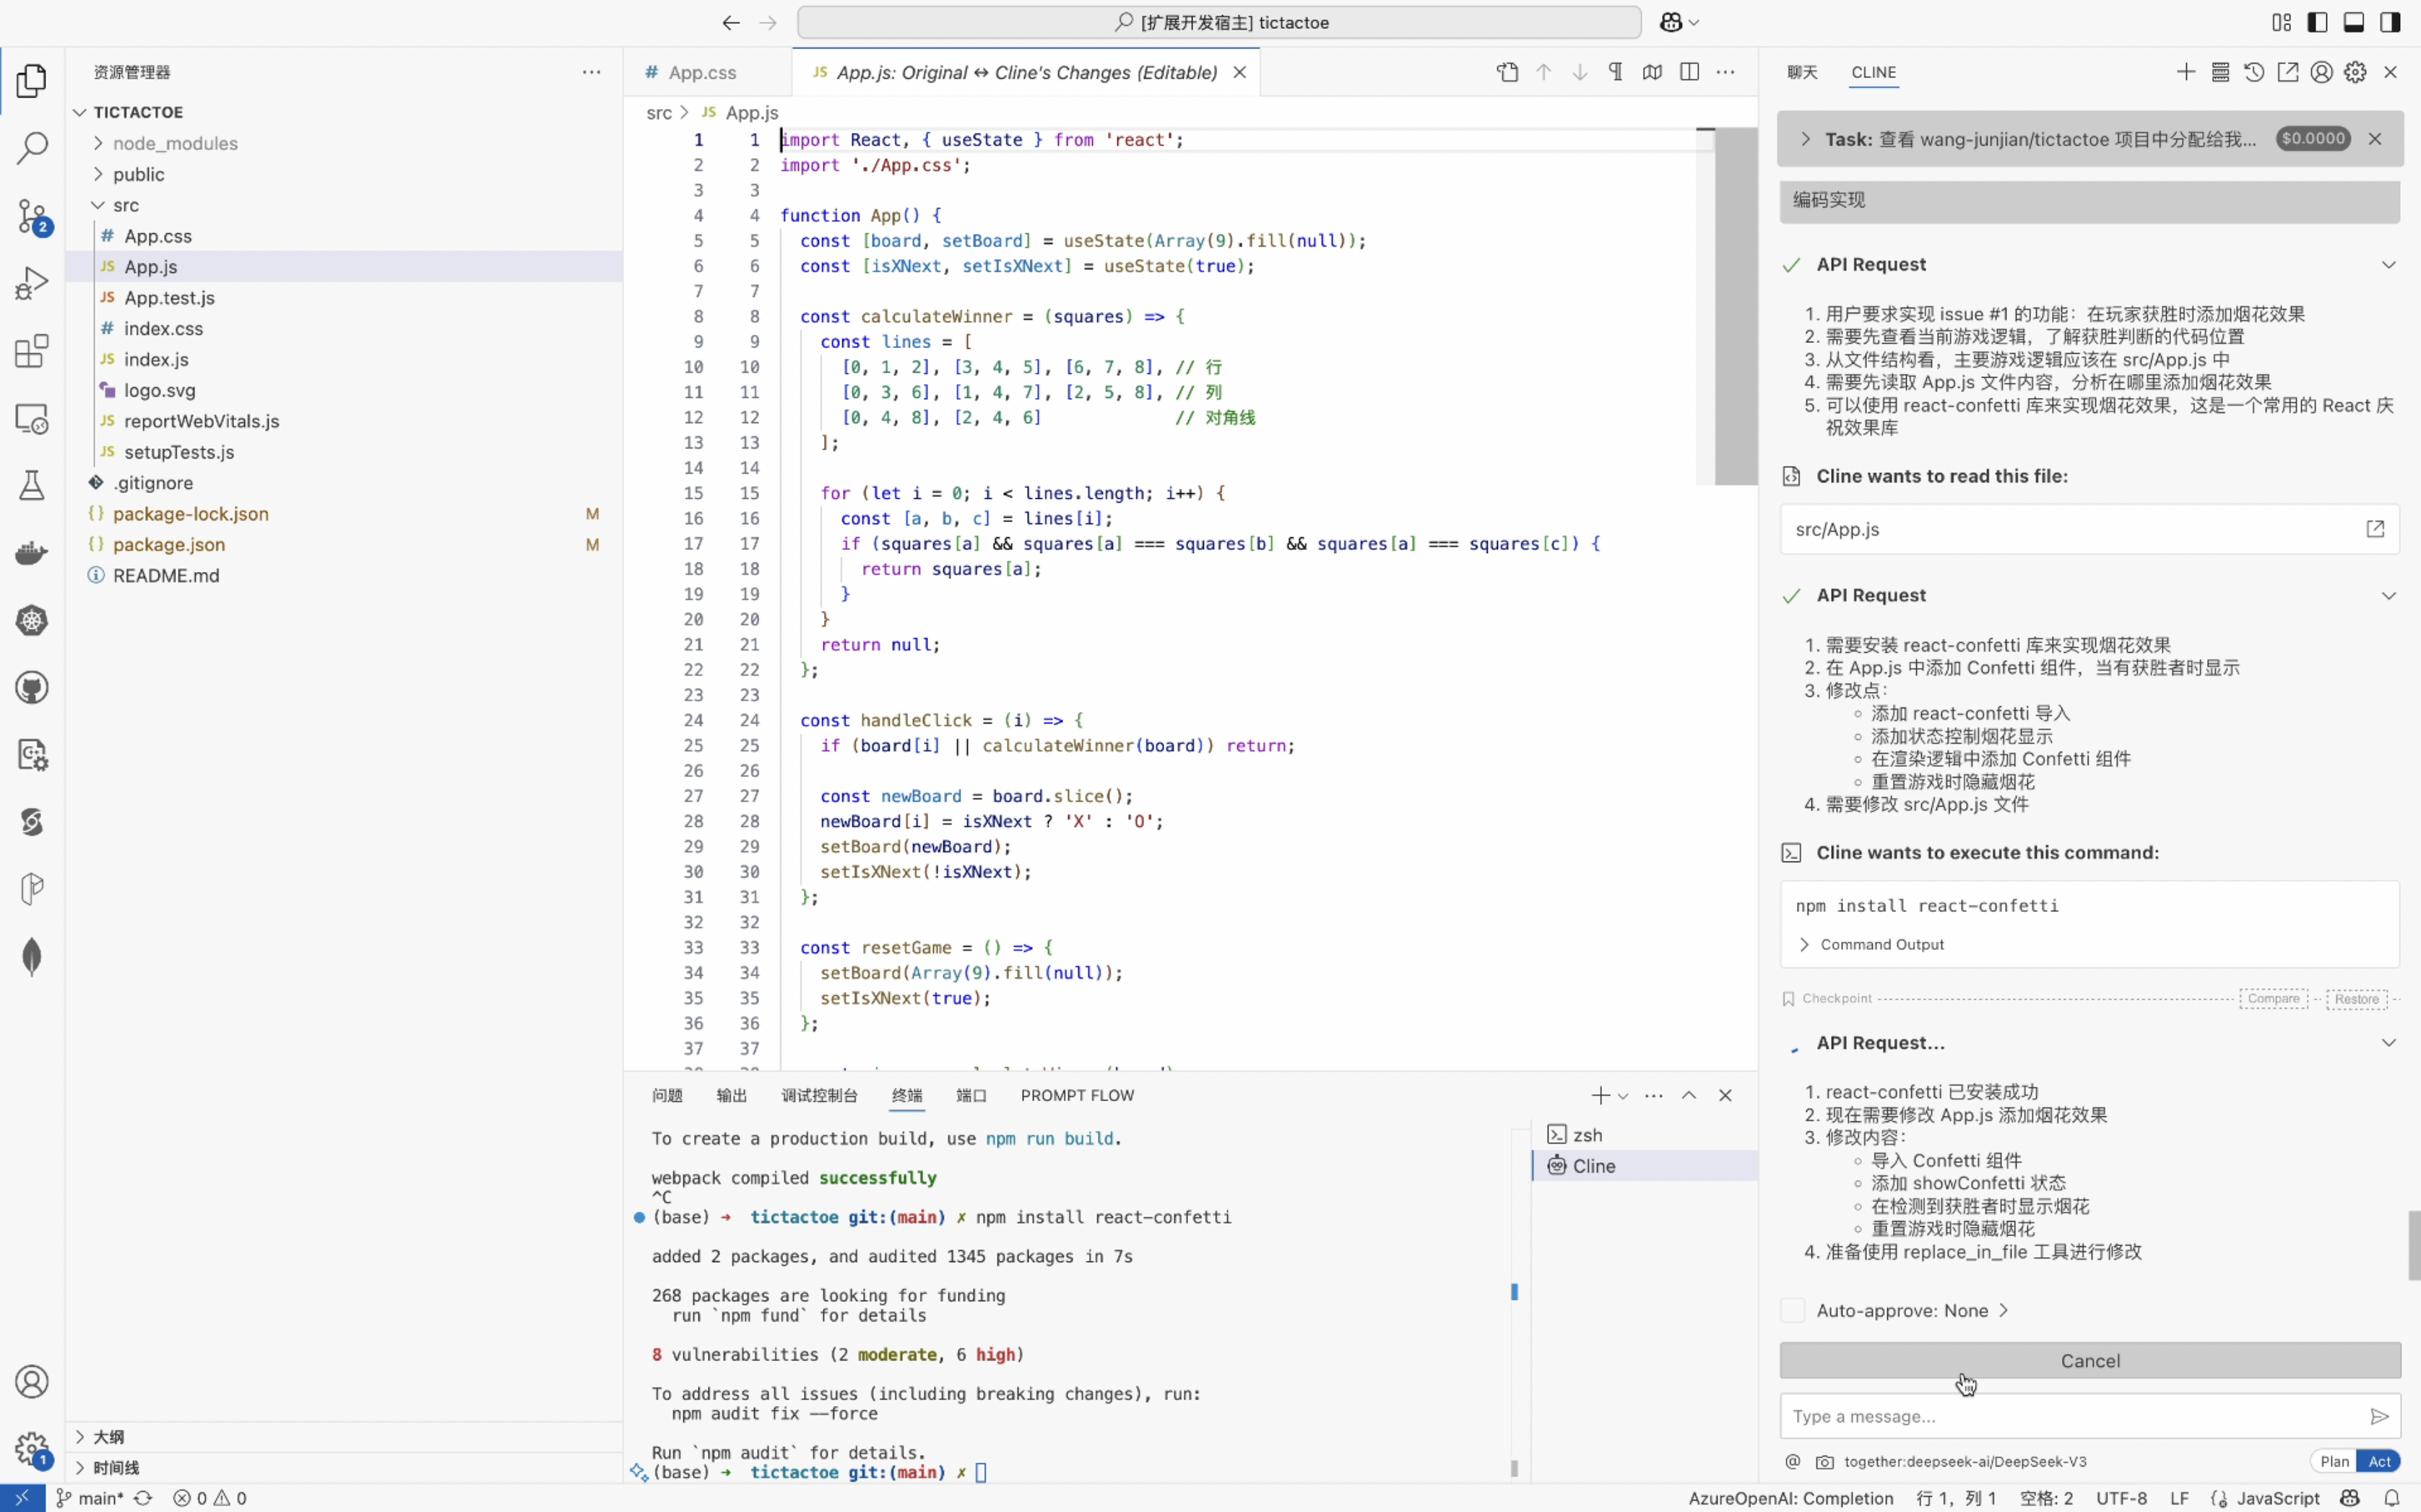Switch to the App.css editor tab
The height and width of the screenshot is (1512, 2421).
(x=701, y=72)
